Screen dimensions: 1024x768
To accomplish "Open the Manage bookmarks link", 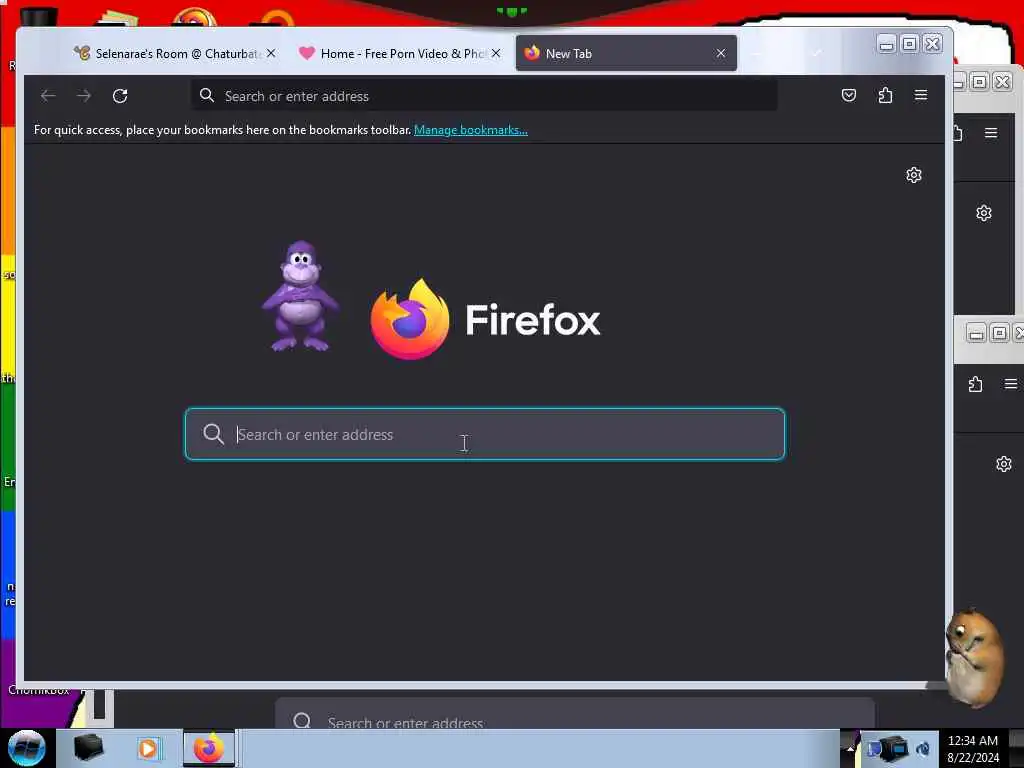I will tap(471, 130).
